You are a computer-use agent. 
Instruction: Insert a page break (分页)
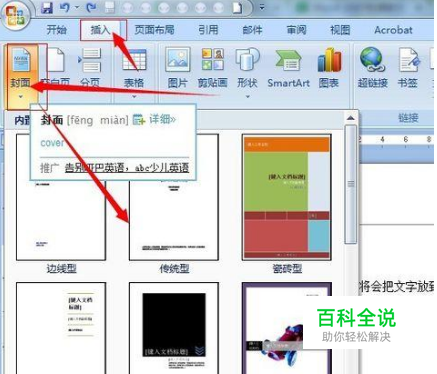point(90,68)
